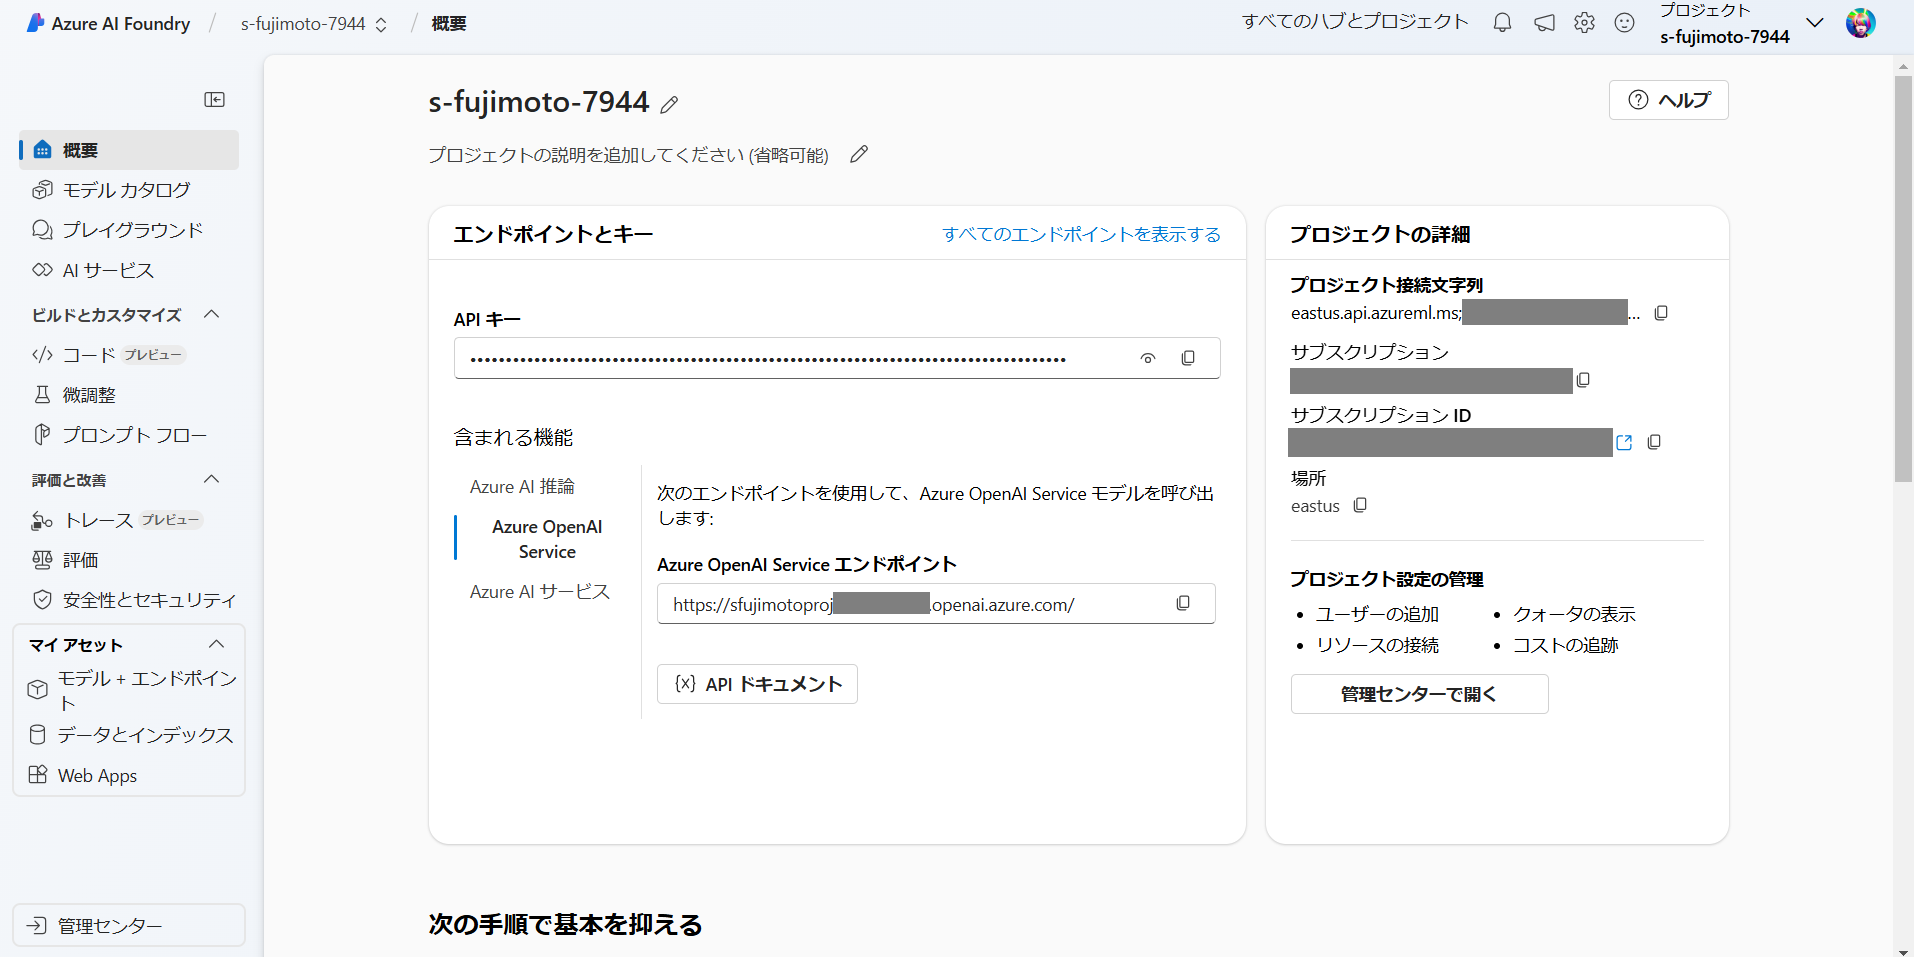Collapse the マイ アセット section
Viewport: 1914px width, 957px height.
tap(216, 644)
